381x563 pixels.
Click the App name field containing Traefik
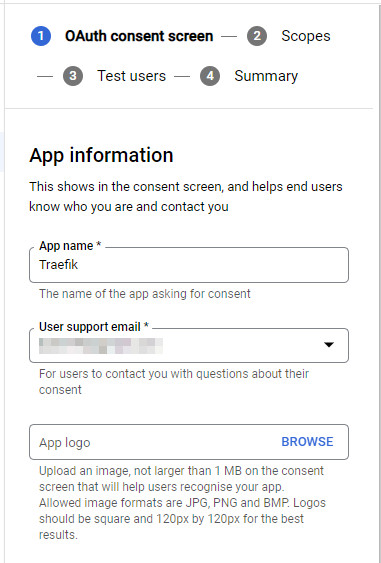(189, 265)
